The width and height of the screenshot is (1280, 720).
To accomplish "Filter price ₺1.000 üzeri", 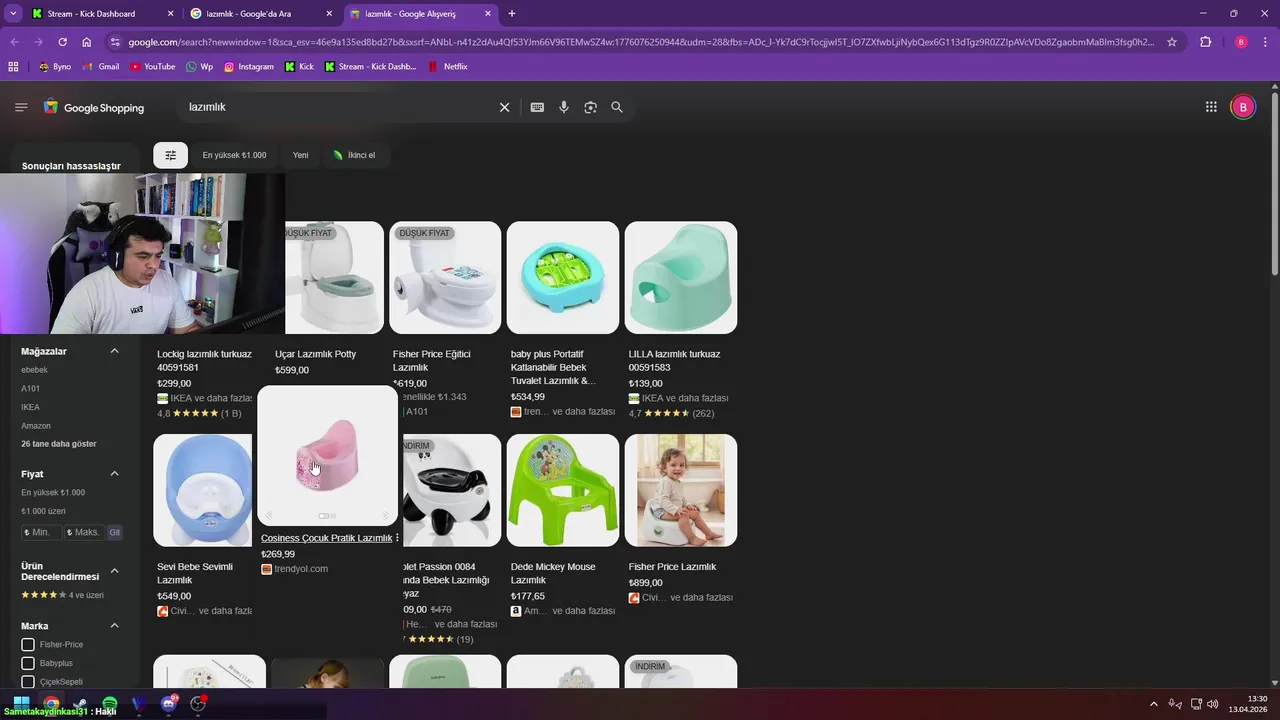I will pyautogui.click(x=44, y=511).
